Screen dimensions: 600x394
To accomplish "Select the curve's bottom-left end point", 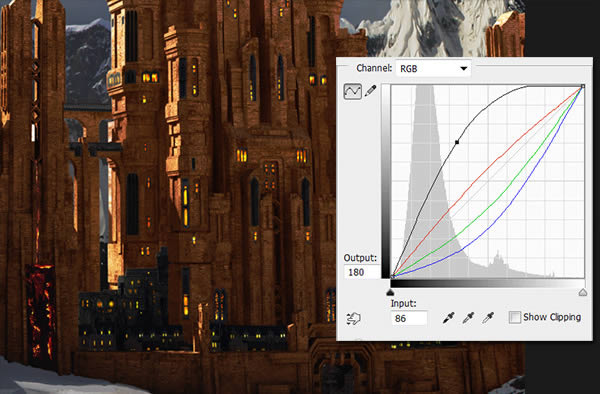I will click(x=393, y=276).
